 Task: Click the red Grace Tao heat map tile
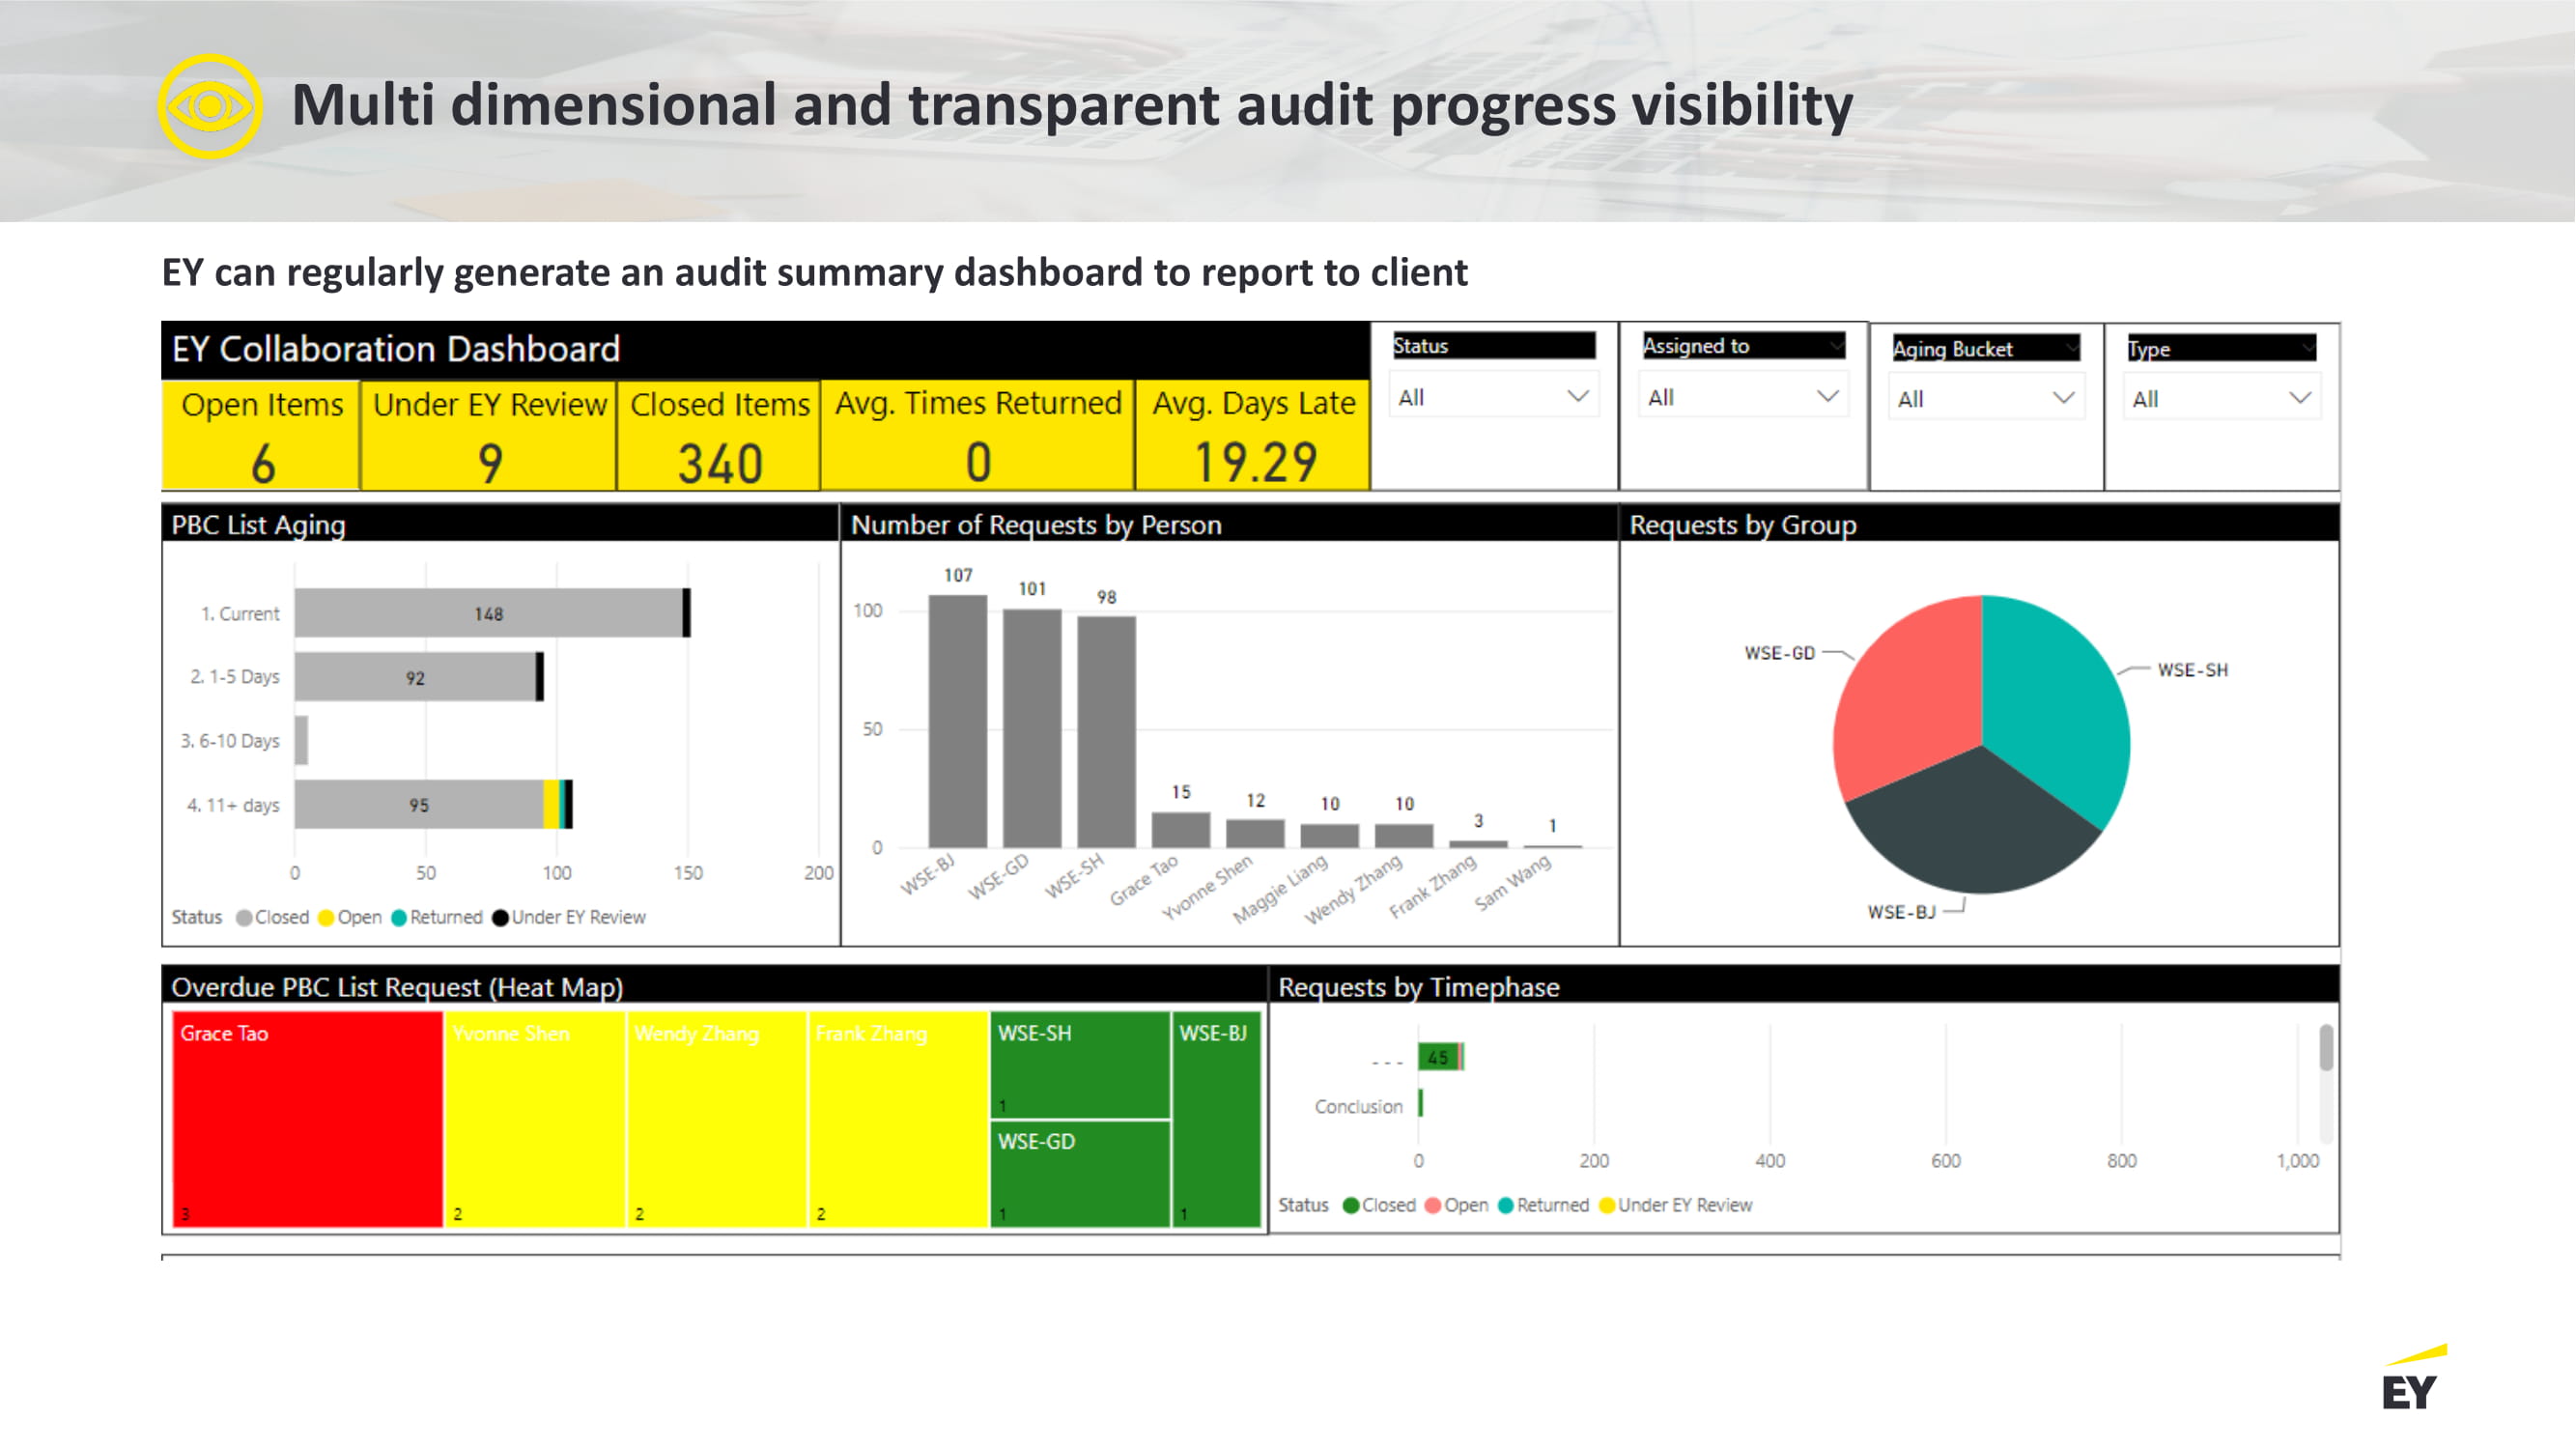coord(307,1120)
